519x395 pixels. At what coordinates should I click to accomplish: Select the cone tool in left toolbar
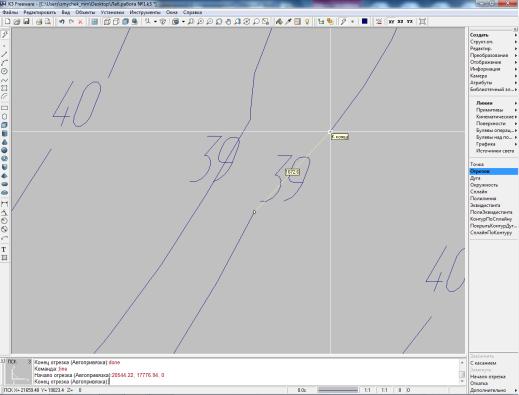click(4, 142)
